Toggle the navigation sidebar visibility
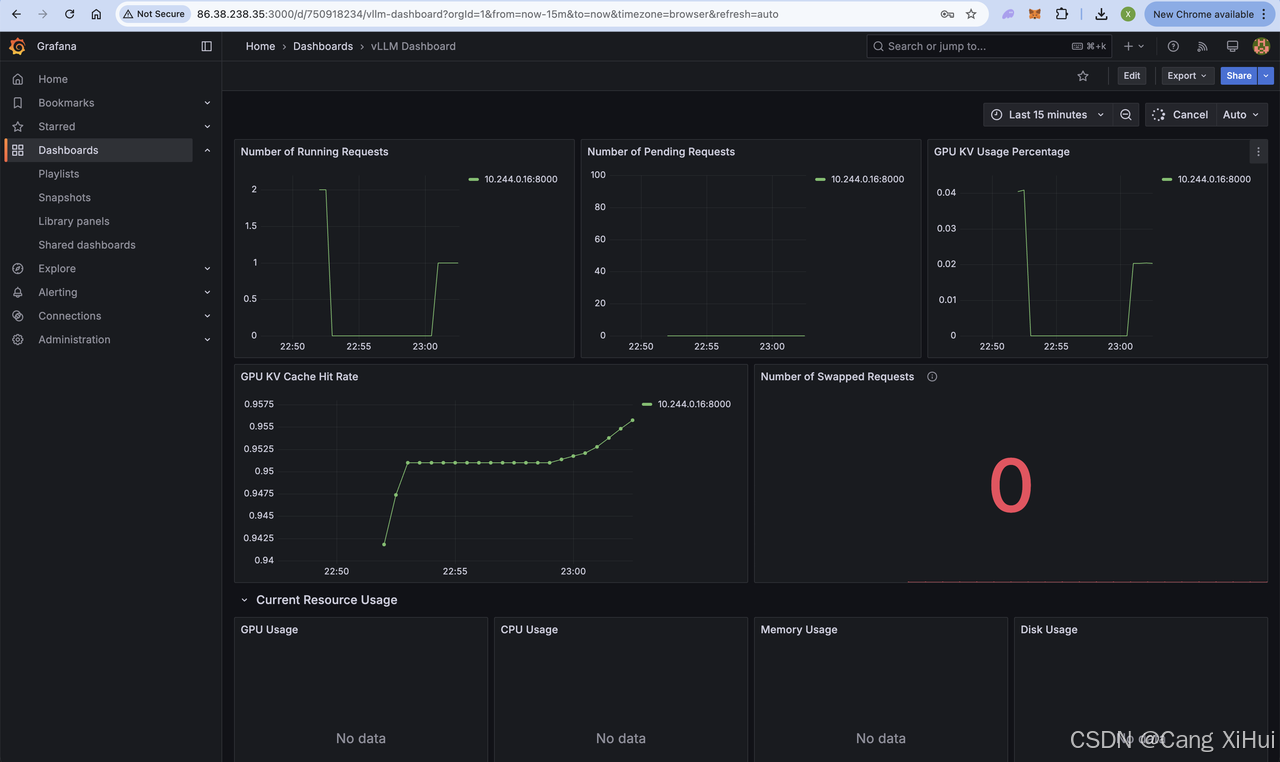 [x=206, y=46]
